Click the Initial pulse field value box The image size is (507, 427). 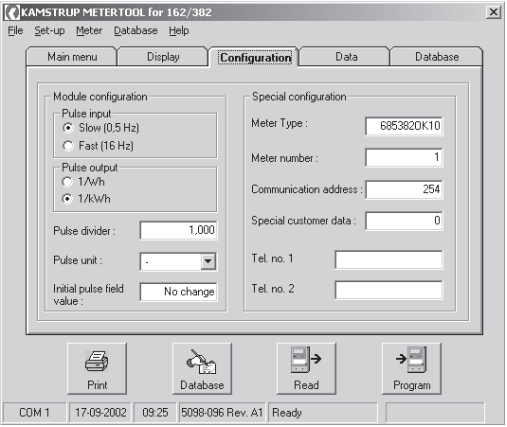178,292
